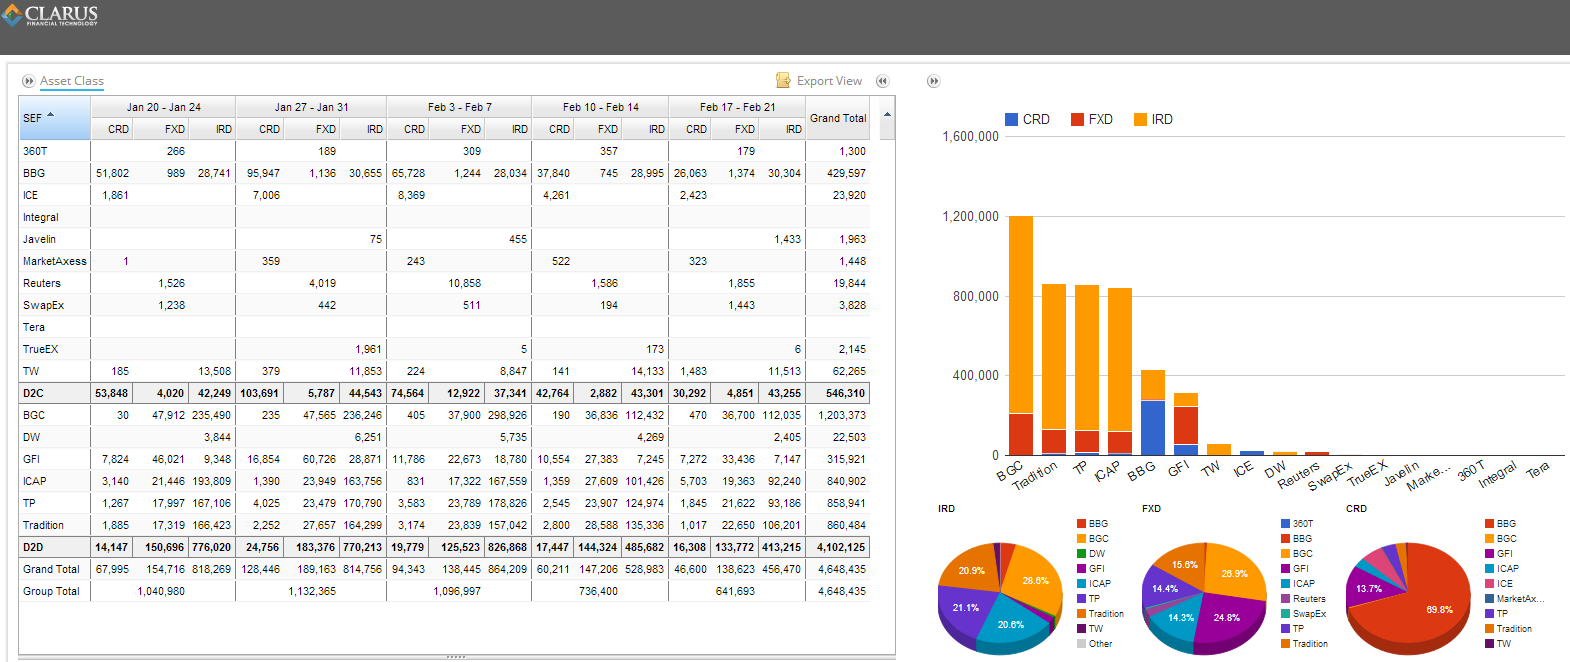Click the 4,648,435 value in Grand Total row
Screen dimensions: 1570x662
[842, 569]
